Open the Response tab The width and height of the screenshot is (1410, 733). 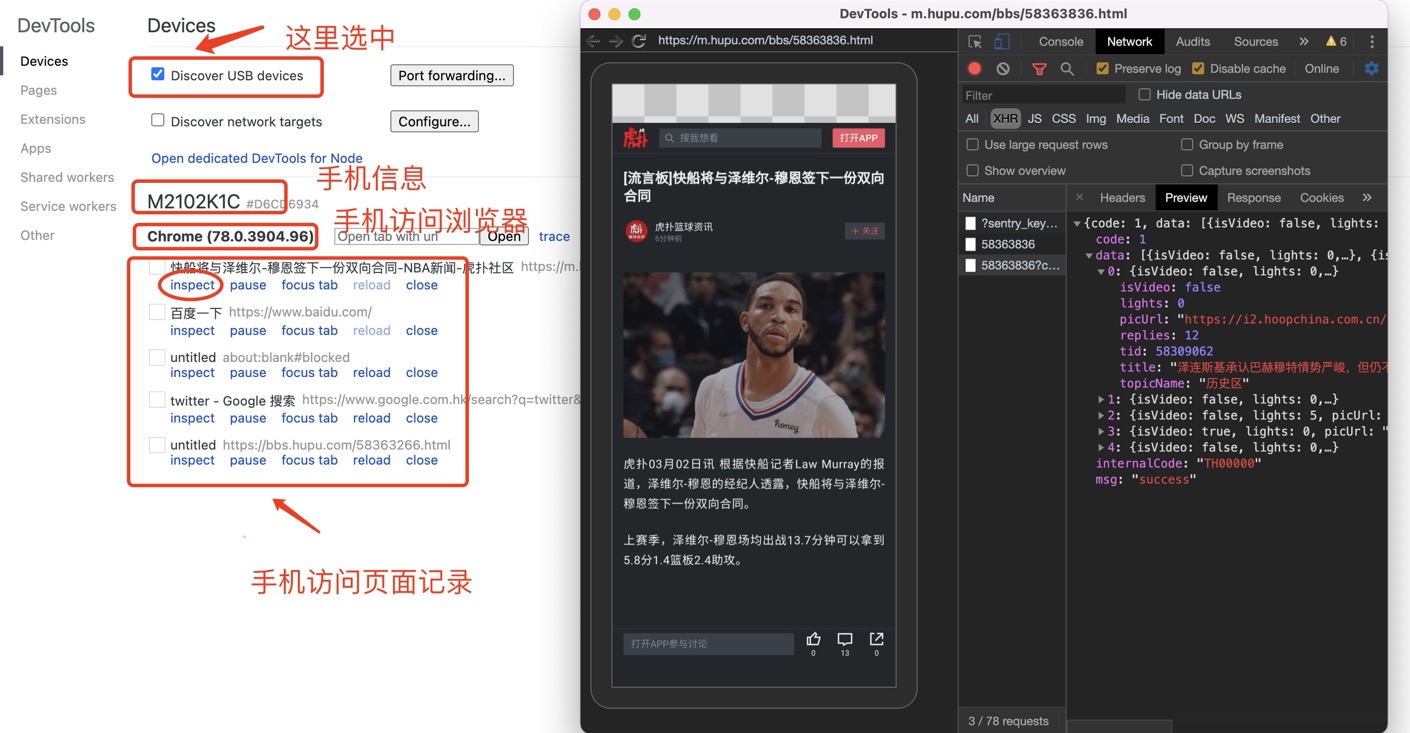(1253, 198)
